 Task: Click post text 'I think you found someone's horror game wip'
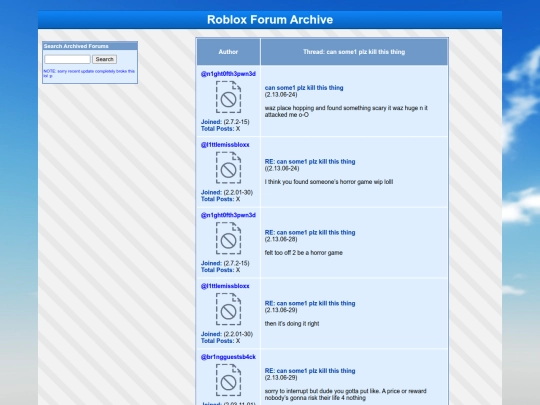point(329,182)
